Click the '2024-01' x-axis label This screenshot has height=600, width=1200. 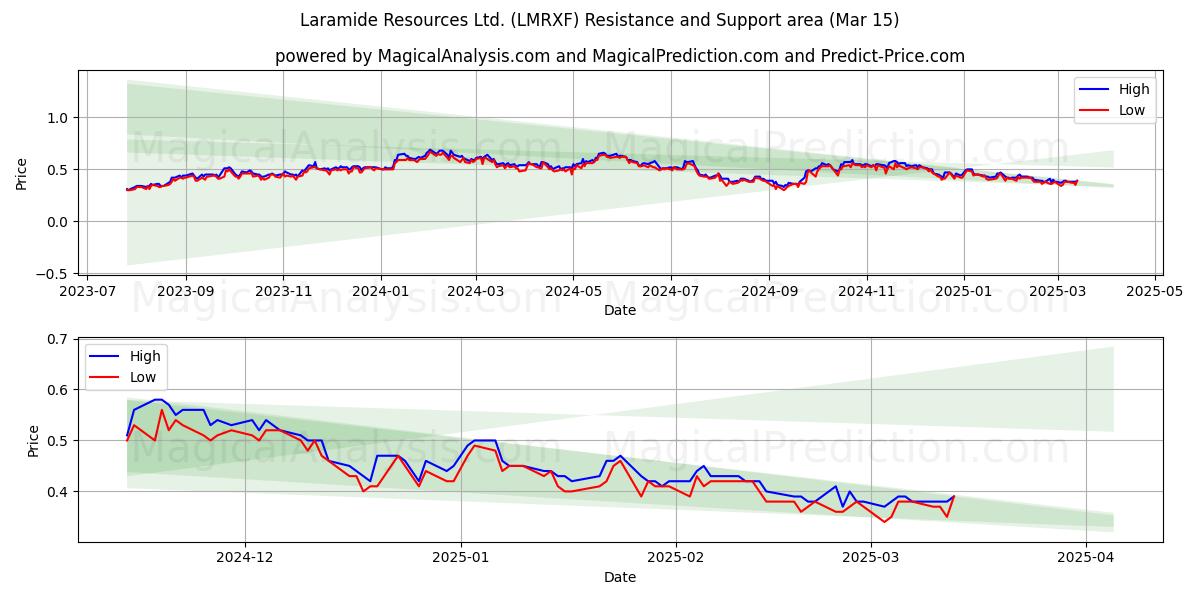(380, 293)
